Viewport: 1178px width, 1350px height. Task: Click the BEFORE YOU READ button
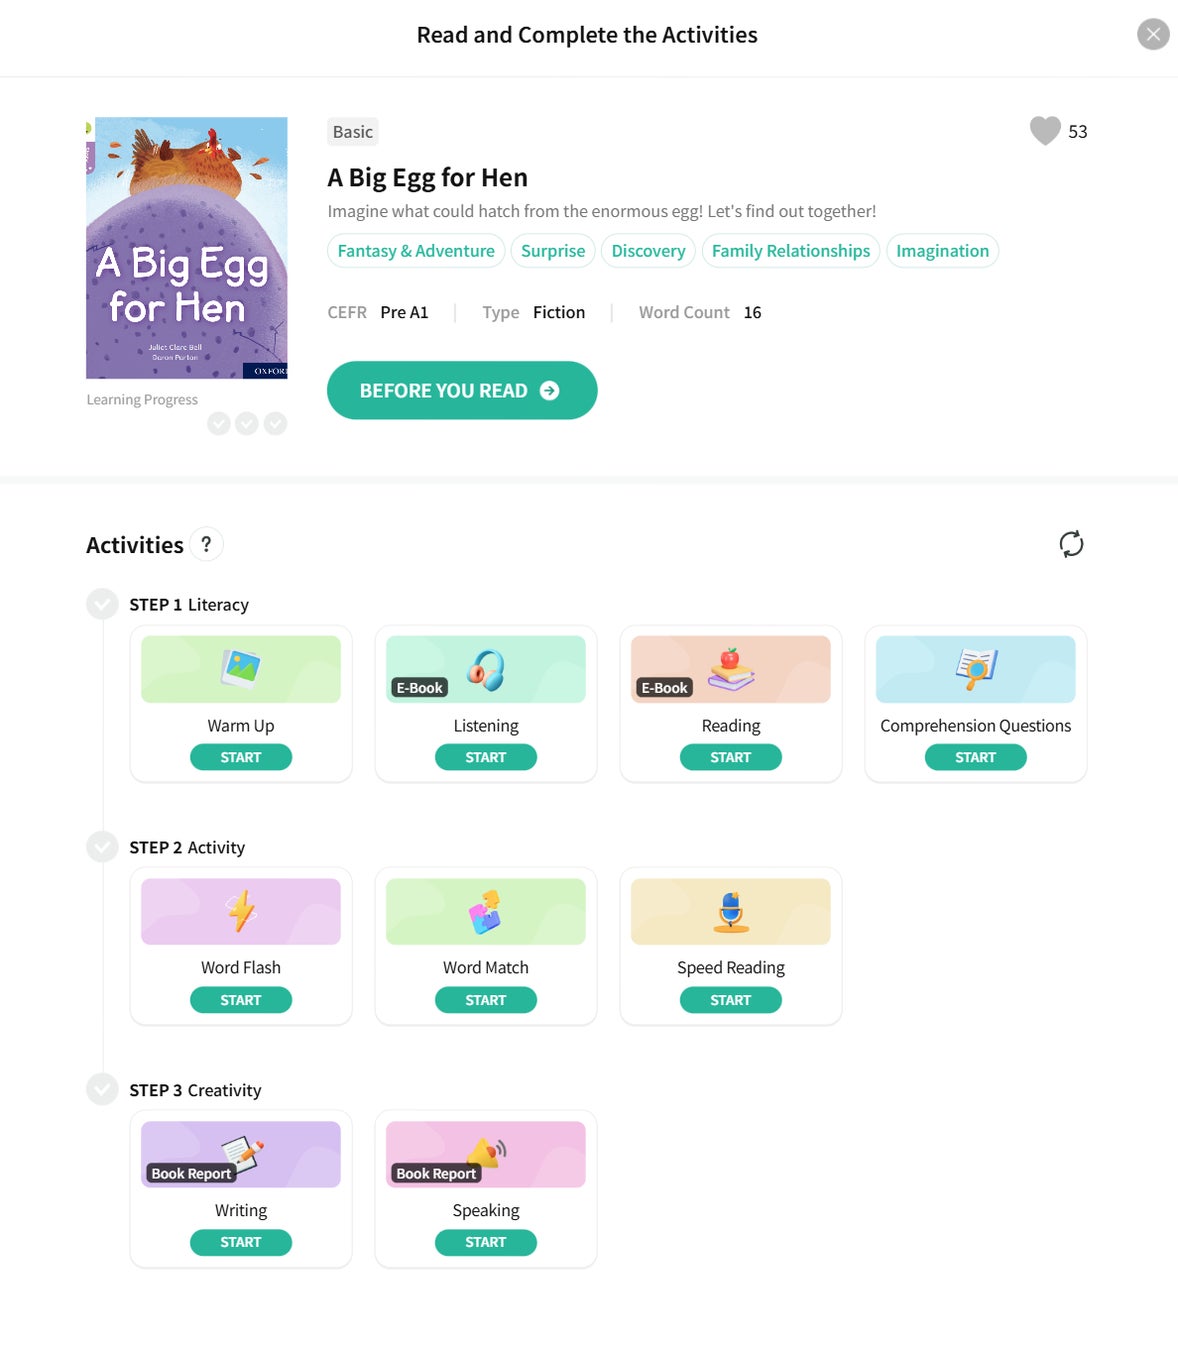click(x=462, y=390)
